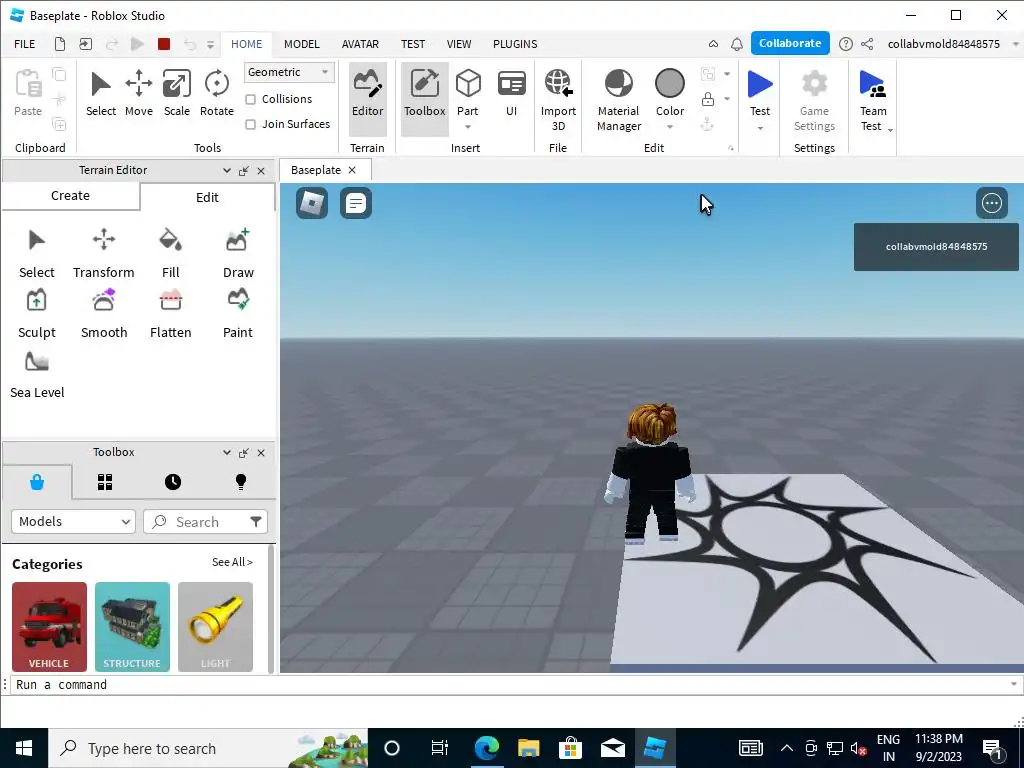This screenshot has width=1024, height=768.
Task: Expand the Color dropdown arrow
Action: (x=669, y=127)
